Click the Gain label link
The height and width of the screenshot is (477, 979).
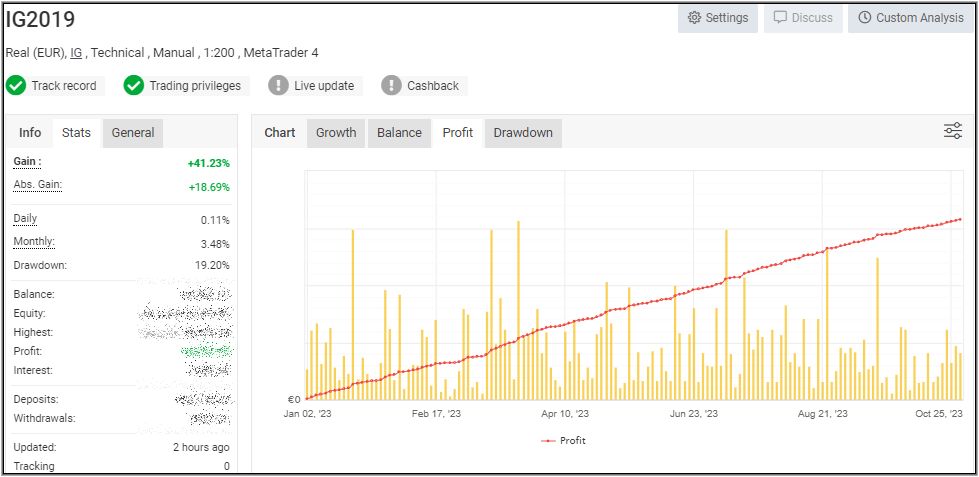click(x=27, y=162)
